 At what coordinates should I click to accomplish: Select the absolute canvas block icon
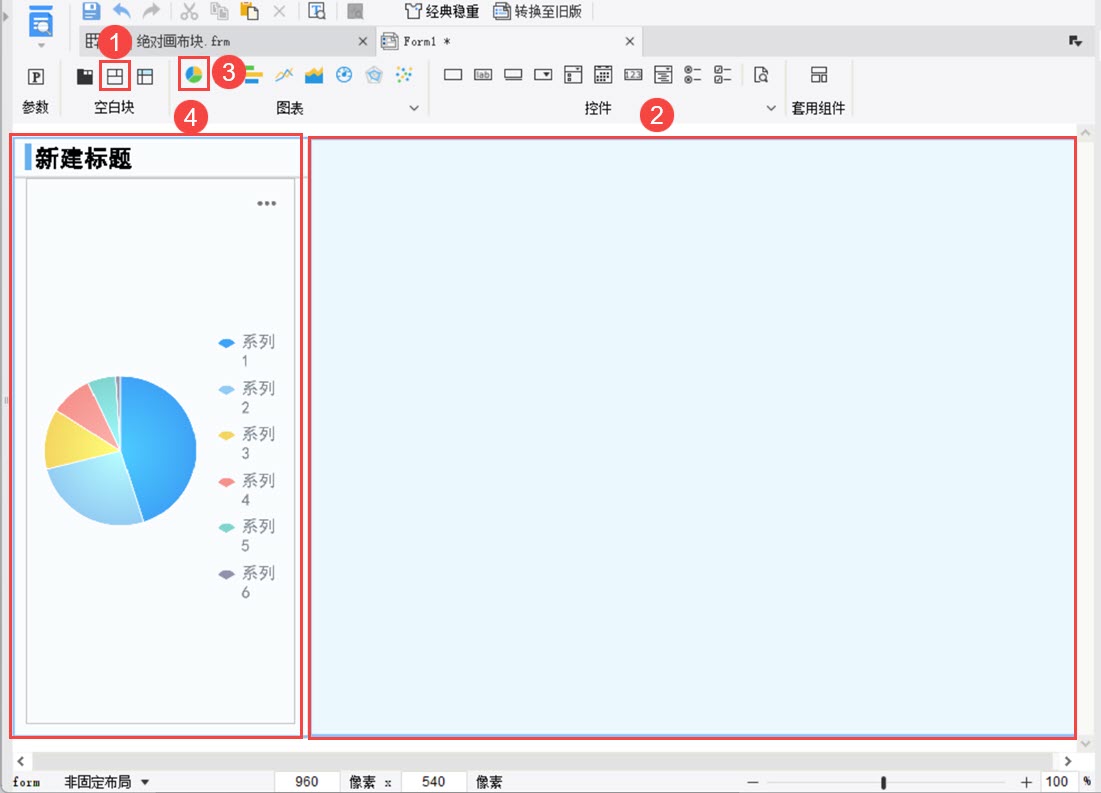[114, 76]
